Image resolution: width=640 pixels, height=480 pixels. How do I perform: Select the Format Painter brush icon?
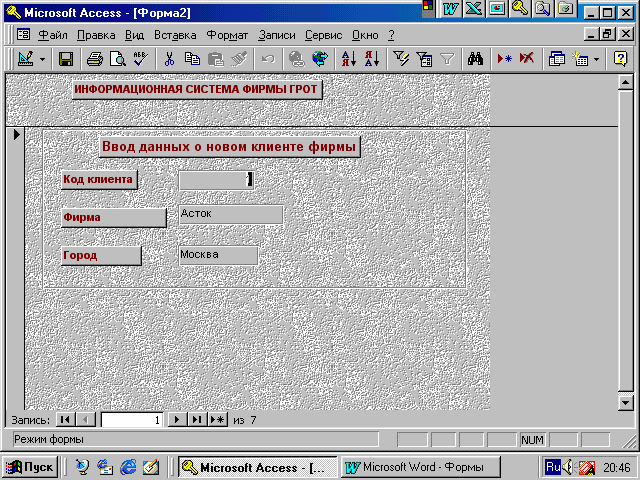239,59
